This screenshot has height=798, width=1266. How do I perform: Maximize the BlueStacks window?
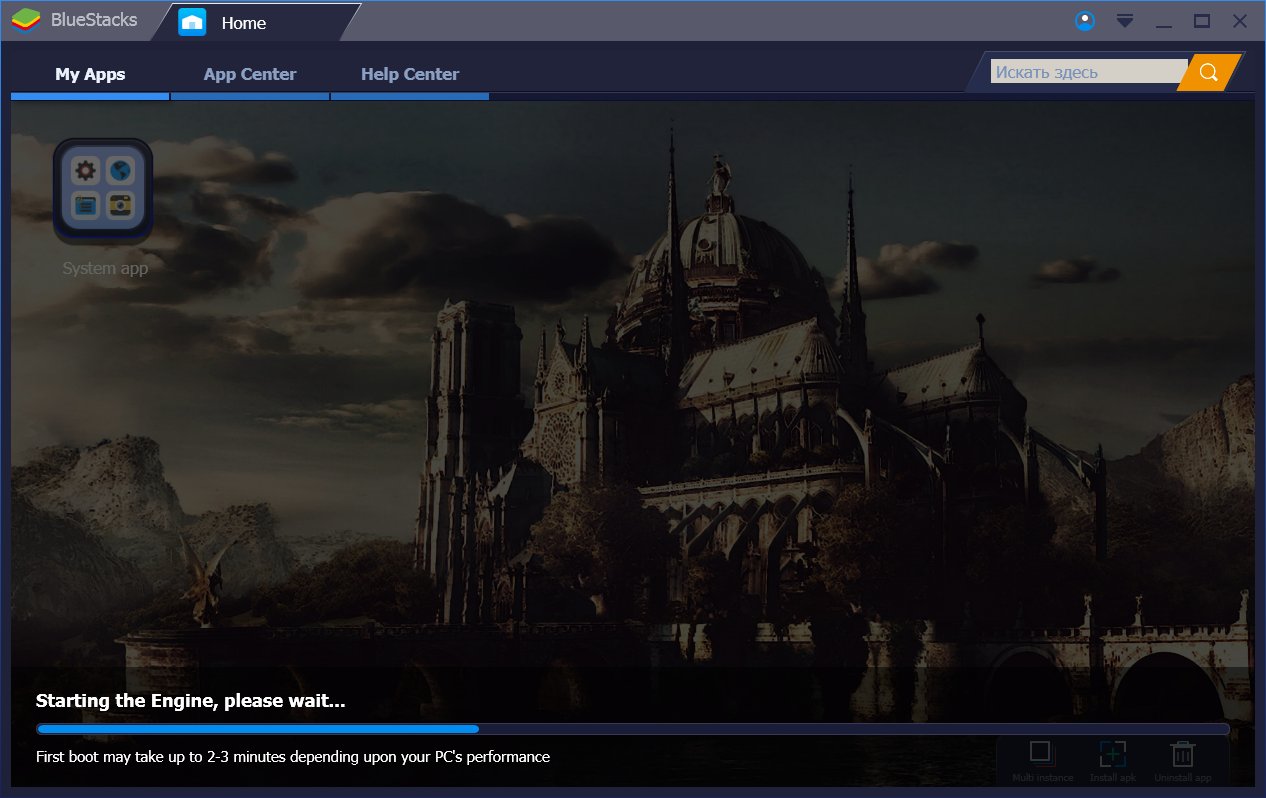click(x=1202, y=21)
